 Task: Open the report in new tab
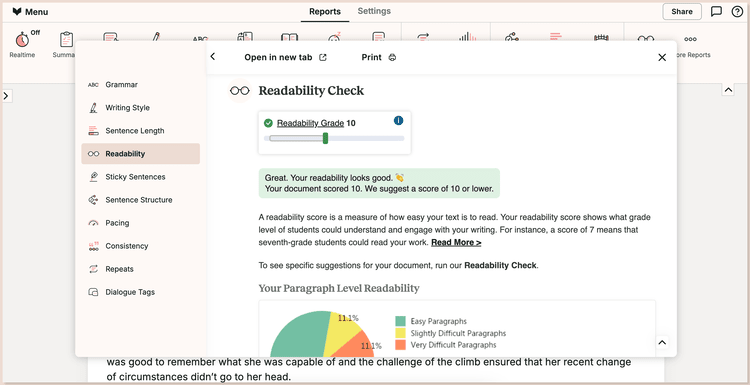click(x=286, y=57)
